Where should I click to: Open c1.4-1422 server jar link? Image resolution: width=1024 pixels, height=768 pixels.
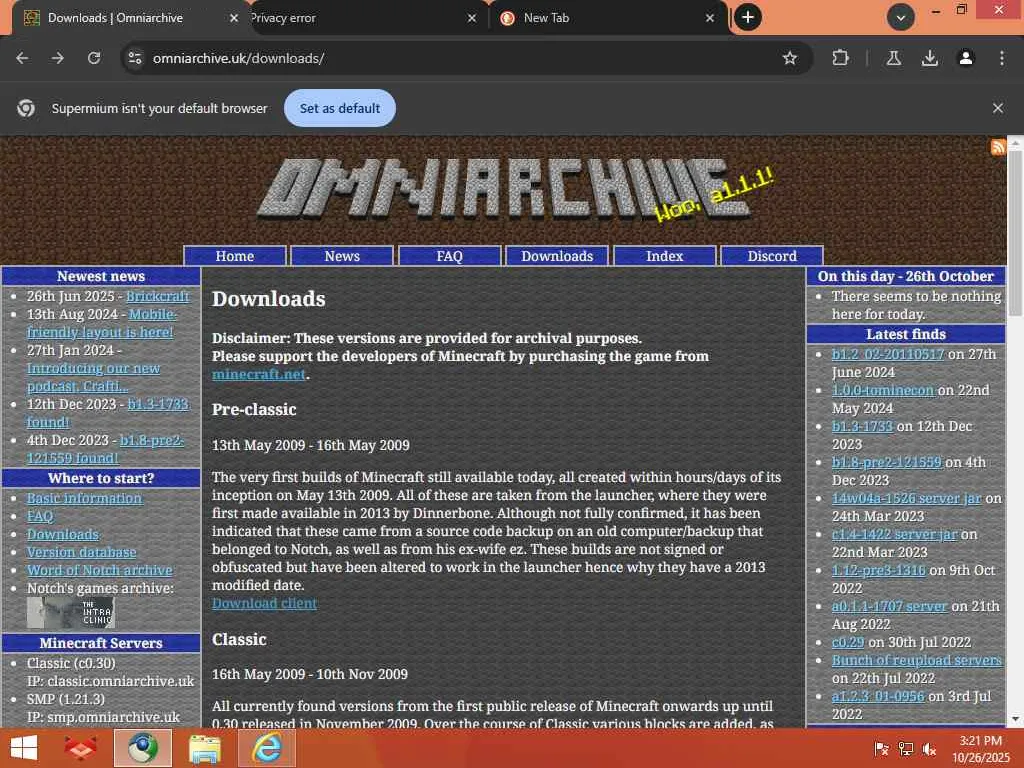tap(894, 534)
